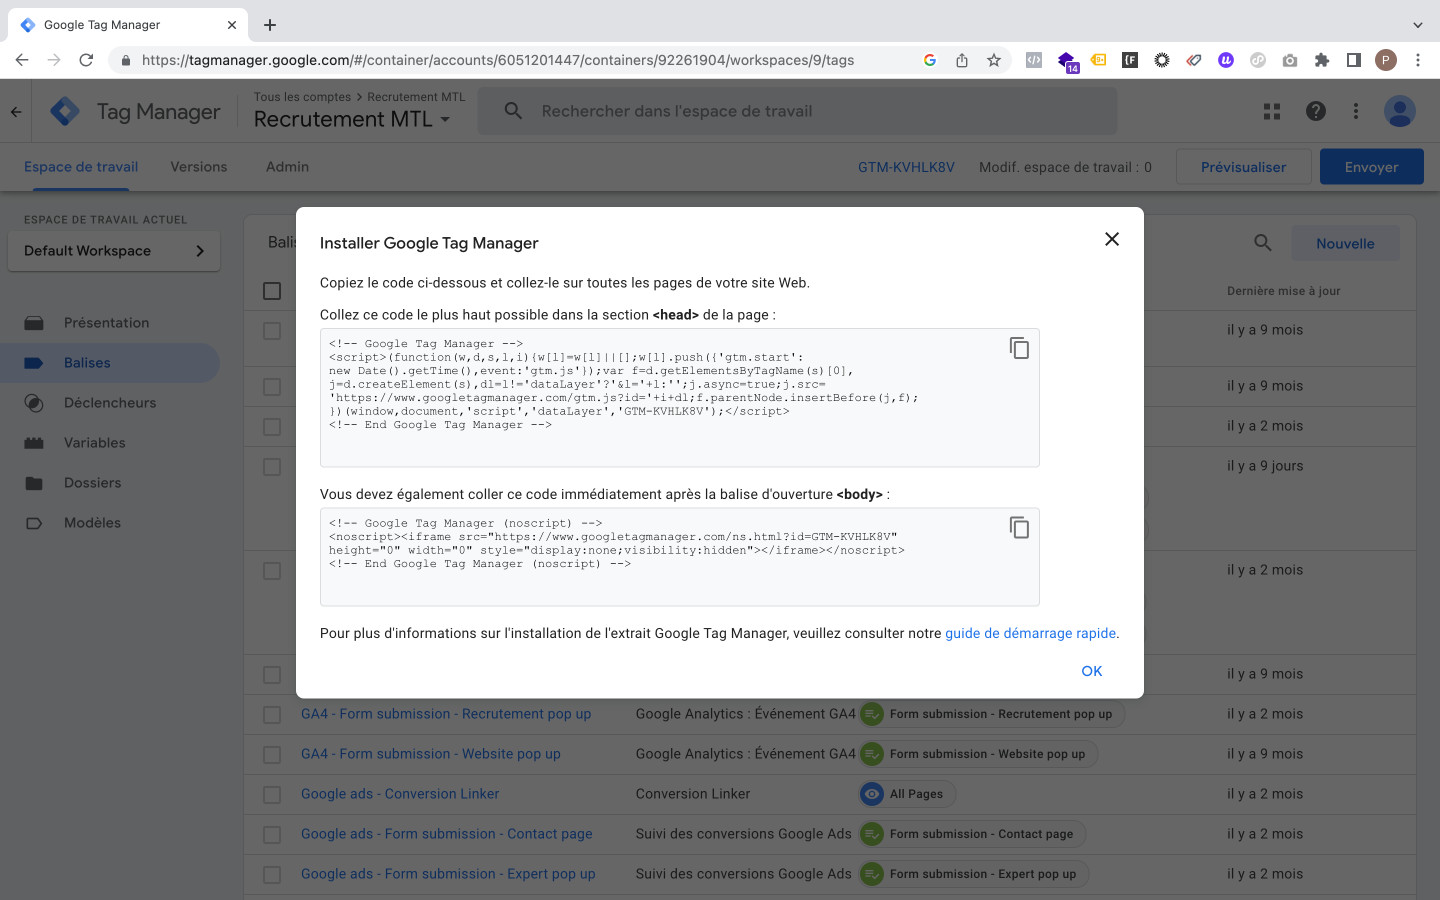The height and width of the screenshot is (900, 1440).
Task: Click Form submission - Contact page trigger chip
Action: pyautogui.click(x=972, y=834)
